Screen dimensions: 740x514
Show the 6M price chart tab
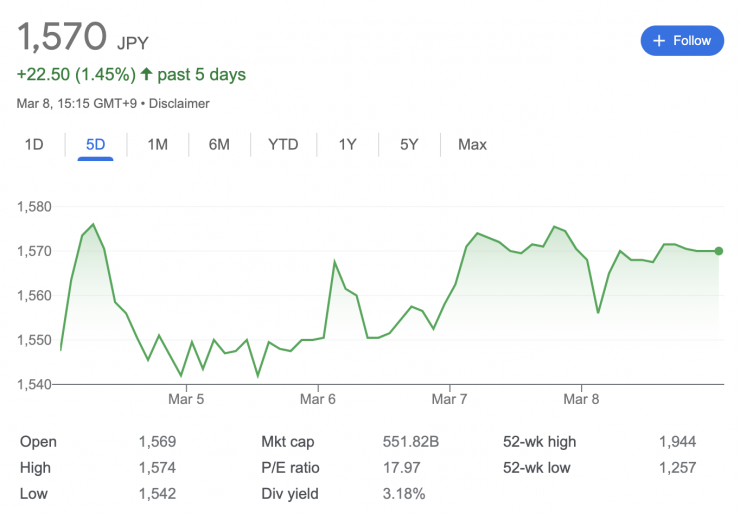[219, 144]
